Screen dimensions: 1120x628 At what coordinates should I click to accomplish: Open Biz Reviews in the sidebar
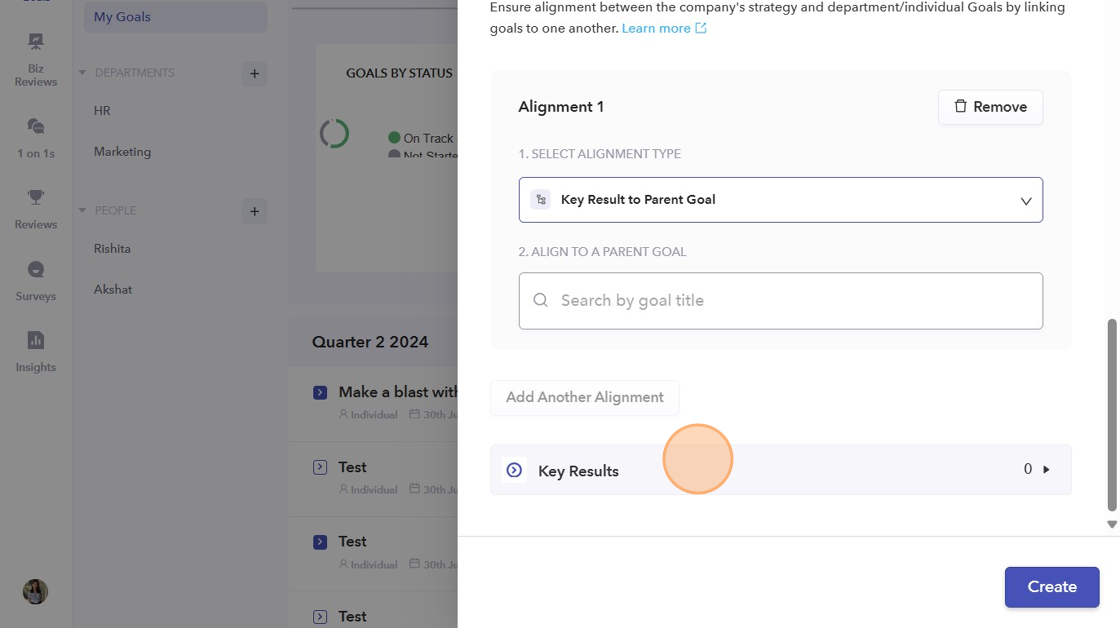tap(36, 59)
